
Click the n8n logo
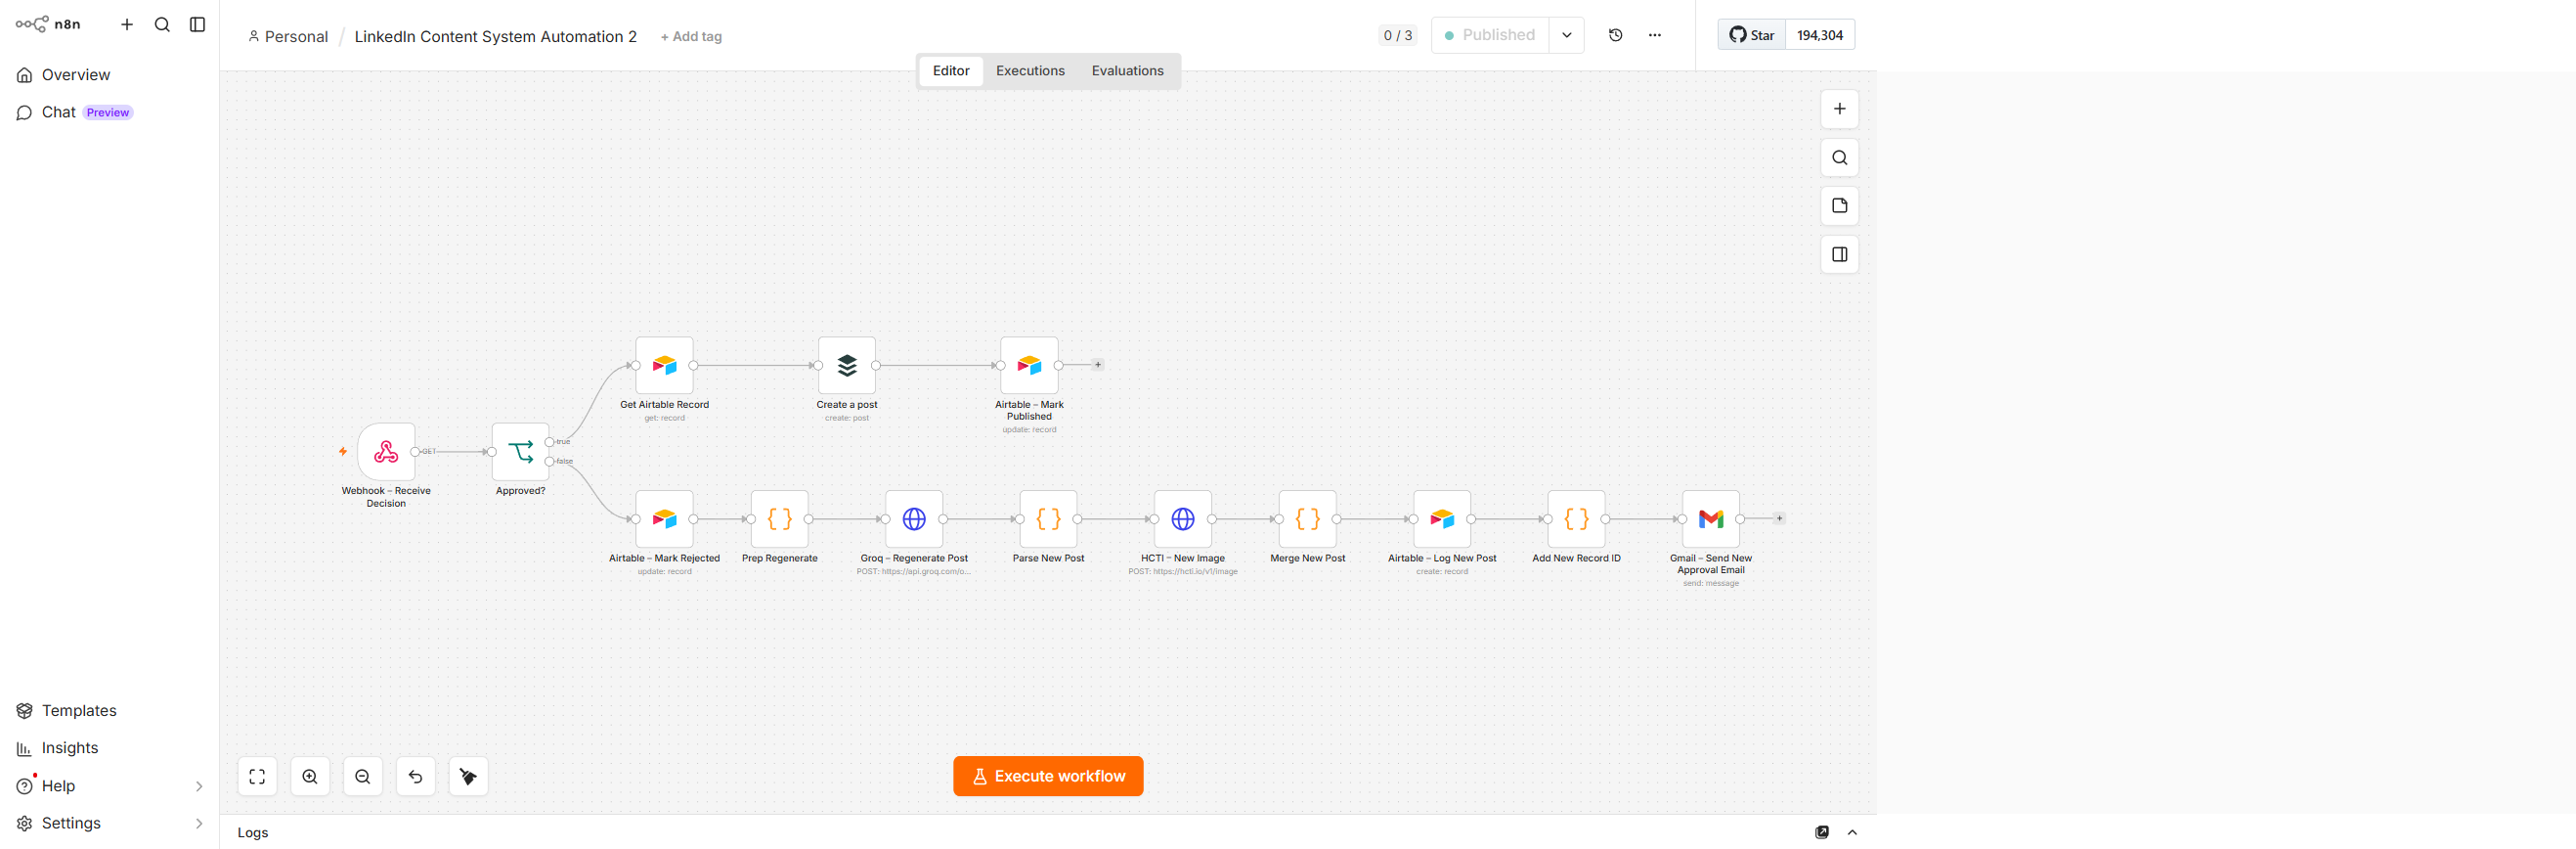(x=48, y=24)
